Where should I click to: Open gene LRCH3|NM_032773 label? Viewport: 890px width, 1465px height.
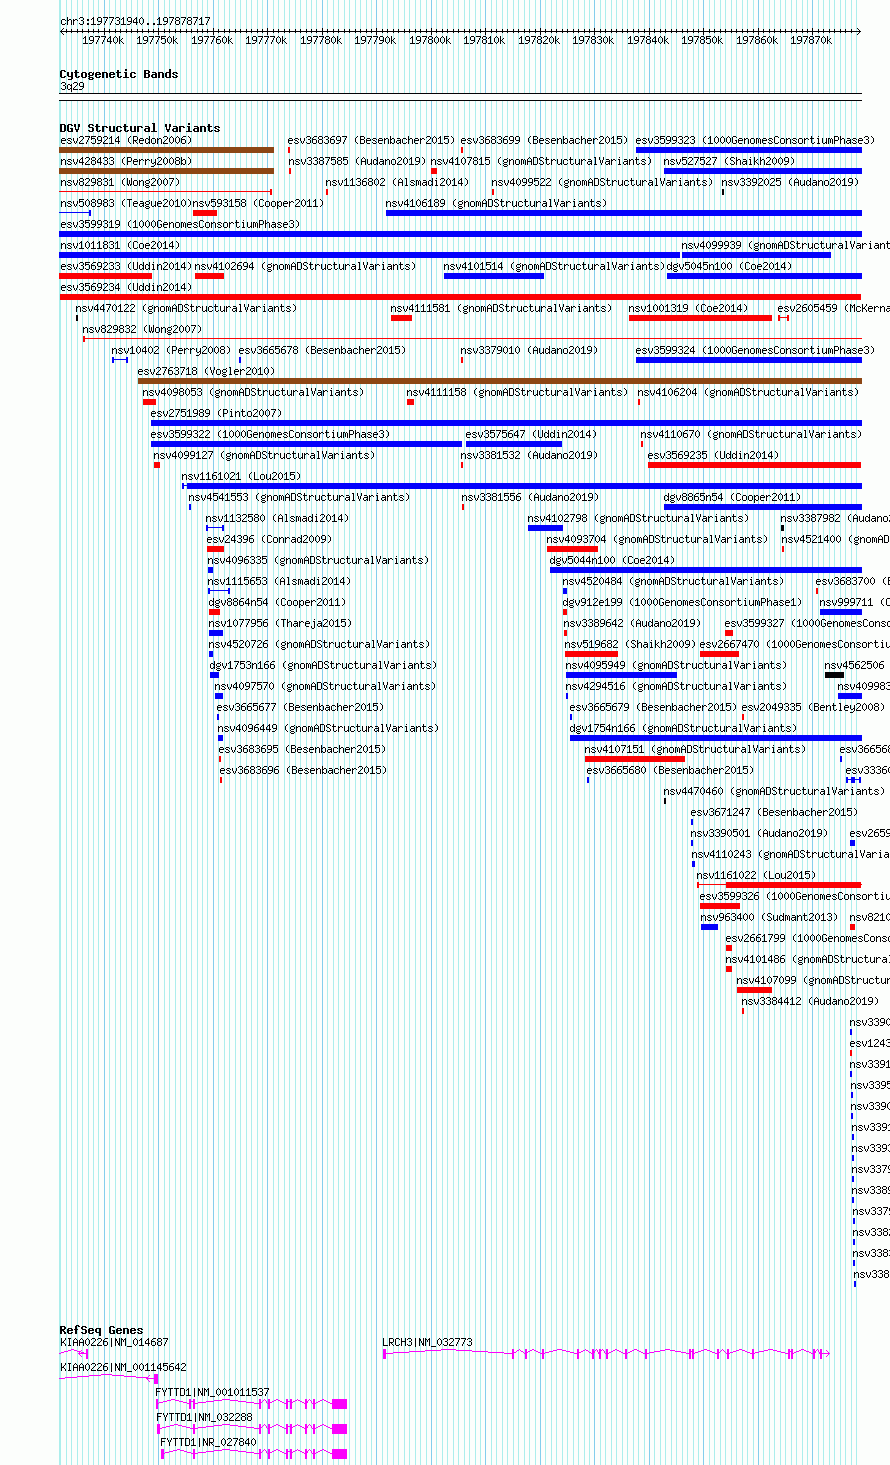[x=428, y=1342]
